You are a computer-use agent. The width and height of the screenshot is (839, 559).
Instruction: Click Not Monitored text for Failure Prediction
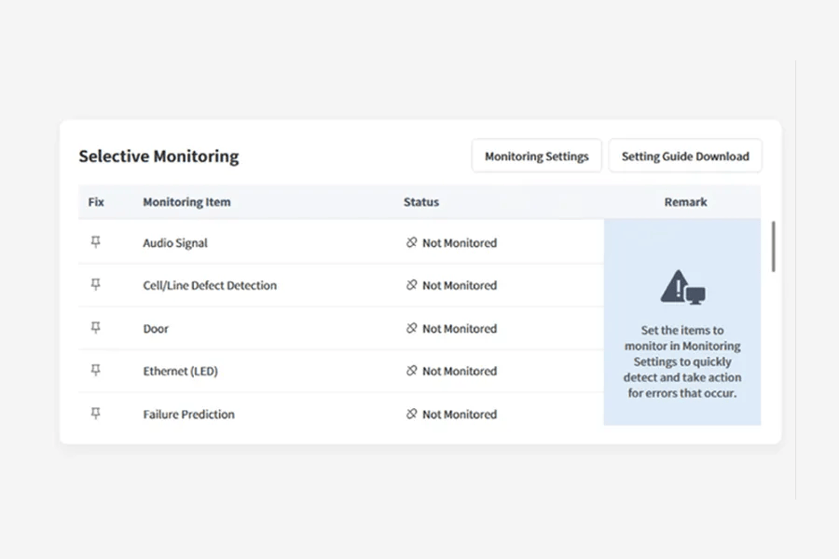[460, 414]
